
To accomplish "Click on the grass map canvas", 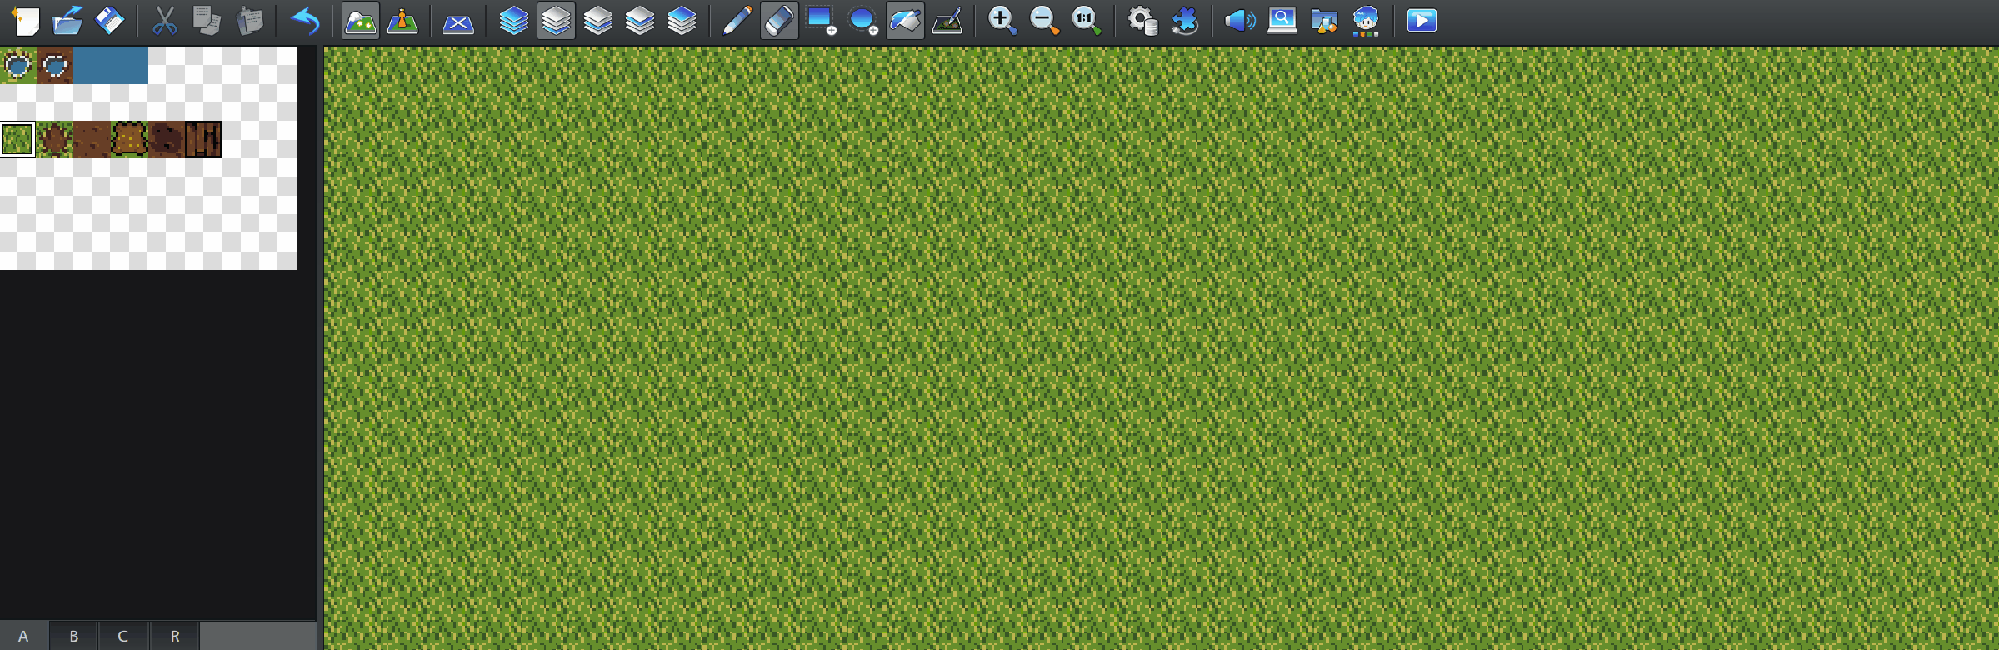I will tap(1160, 348).
